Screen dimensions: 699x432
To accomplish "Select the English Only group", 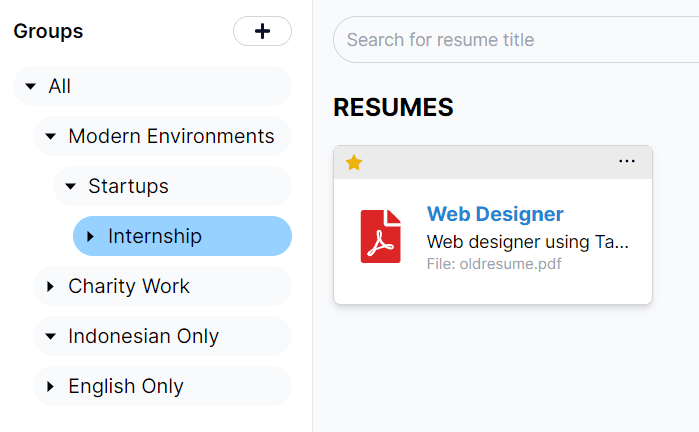I will pyautogui.click(x=162, y=386).
